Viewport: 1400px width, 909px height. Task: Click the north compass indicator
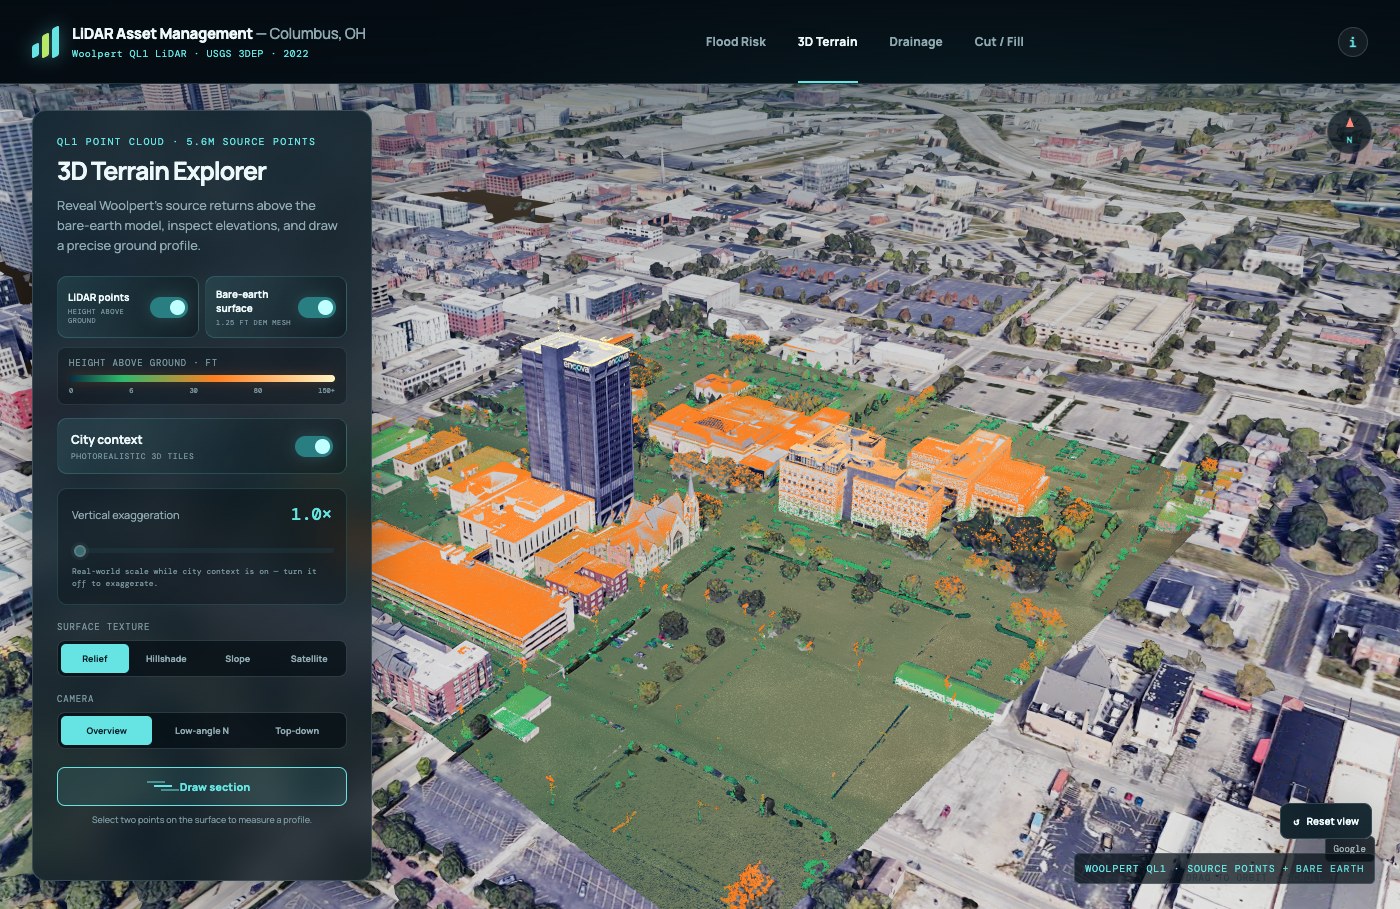[1349, 131]
